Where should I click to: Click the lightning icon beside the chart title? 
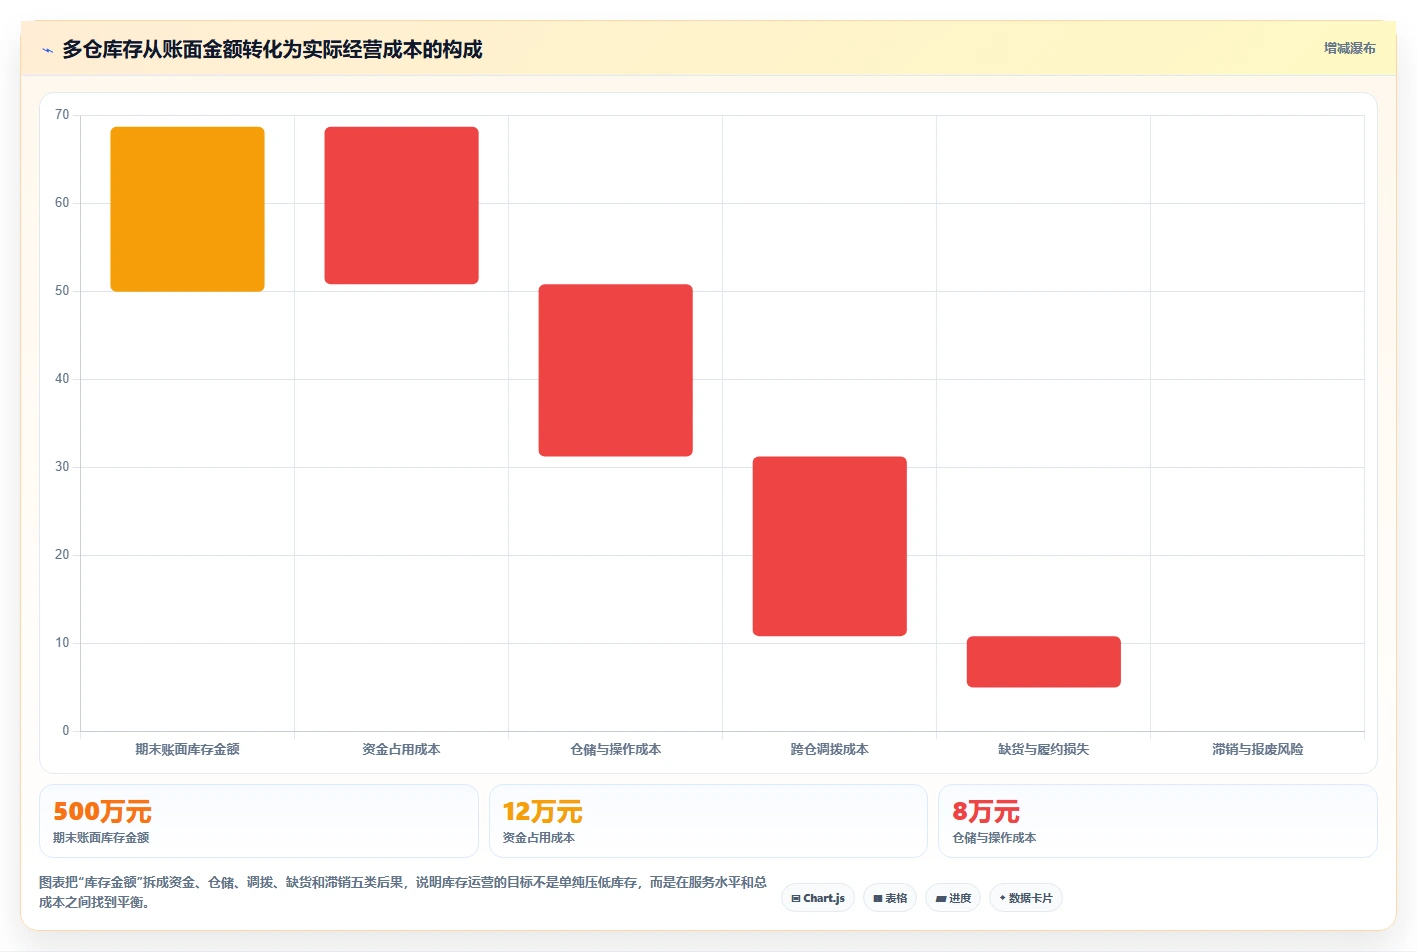tap(47, 50)
